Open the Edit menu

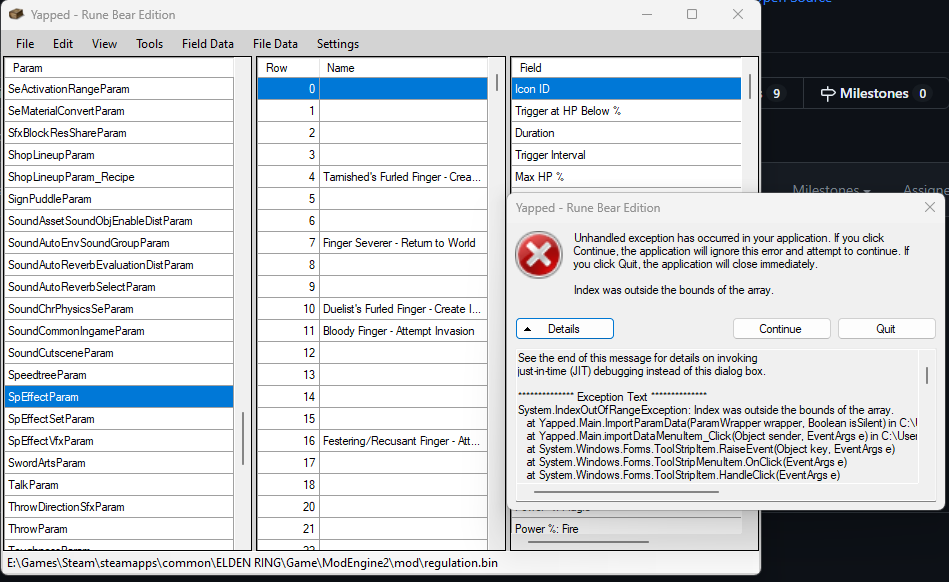coord(63,43)
